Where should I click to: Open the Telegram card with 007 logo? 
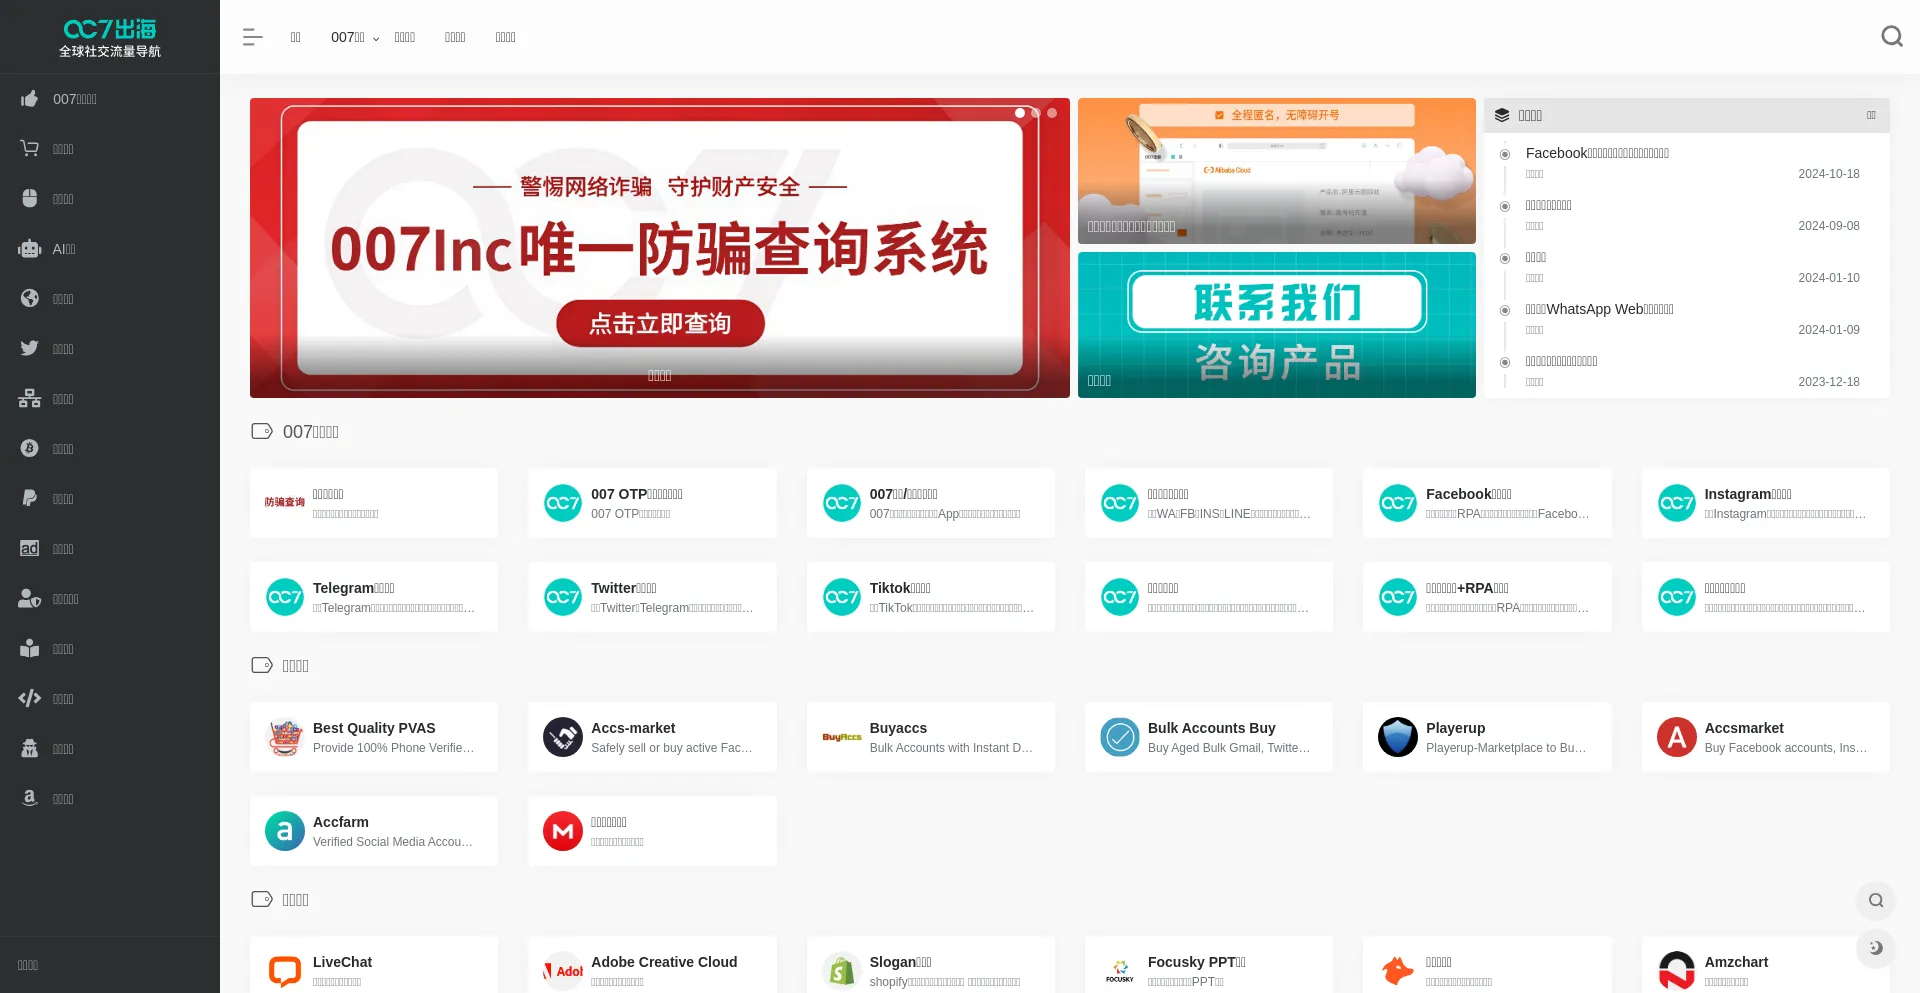374,597
